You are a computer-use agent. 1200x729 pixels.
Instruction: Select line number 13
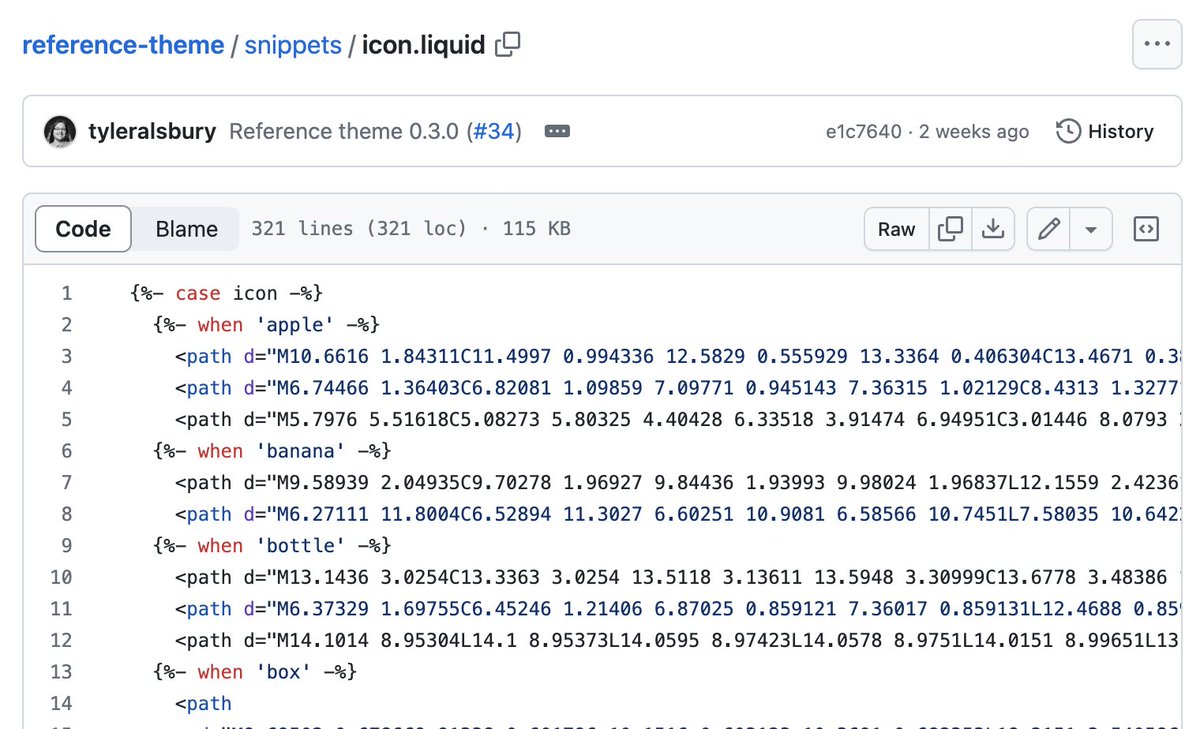[x=60, y=672]
